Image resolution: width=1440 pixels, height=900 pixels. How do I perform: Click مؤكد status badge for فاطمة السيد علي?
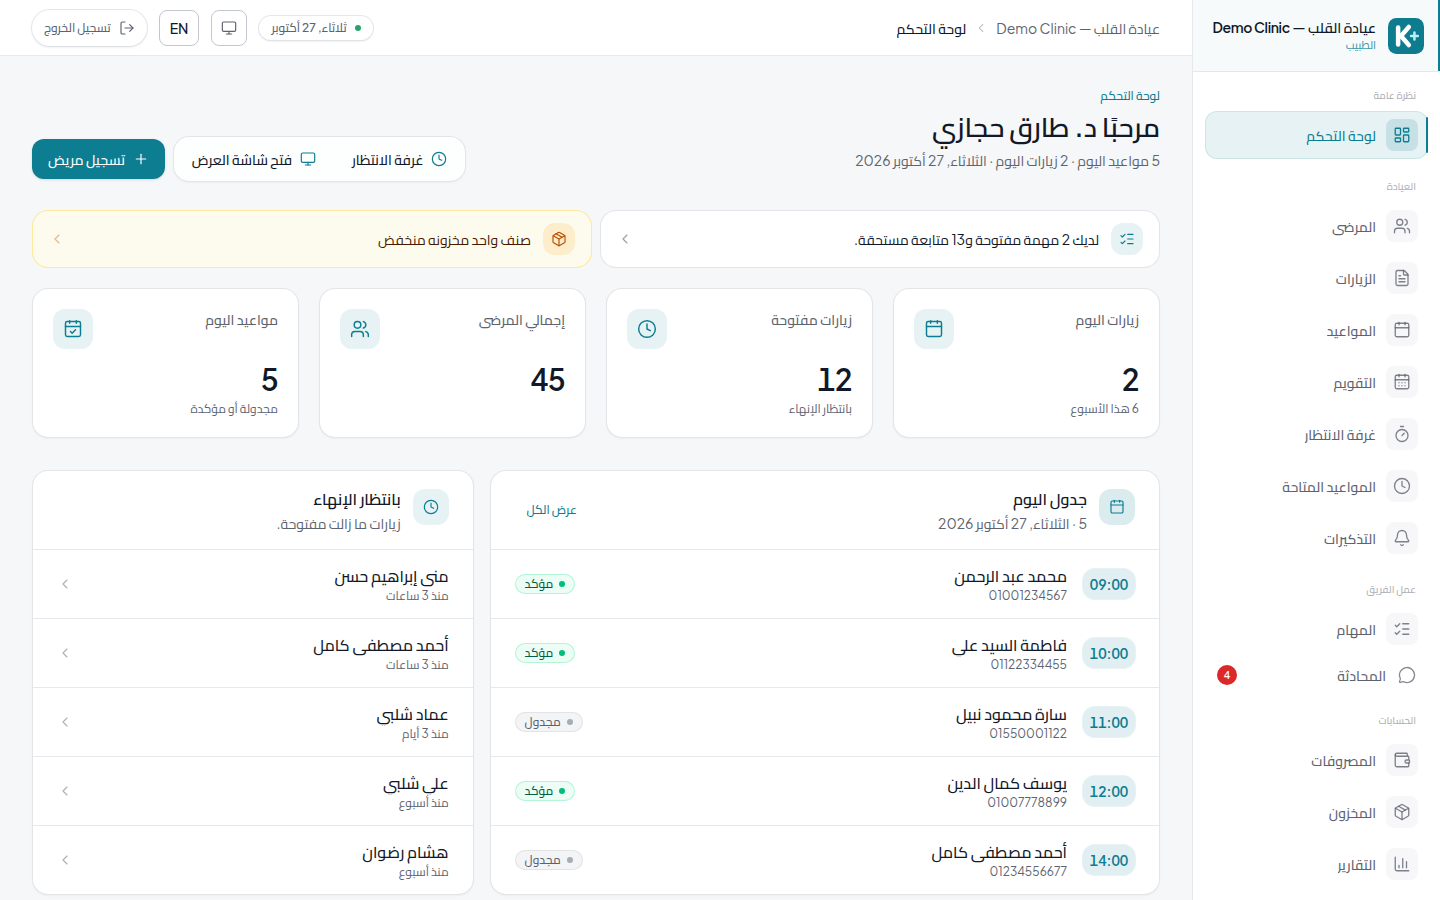point(545,653)
